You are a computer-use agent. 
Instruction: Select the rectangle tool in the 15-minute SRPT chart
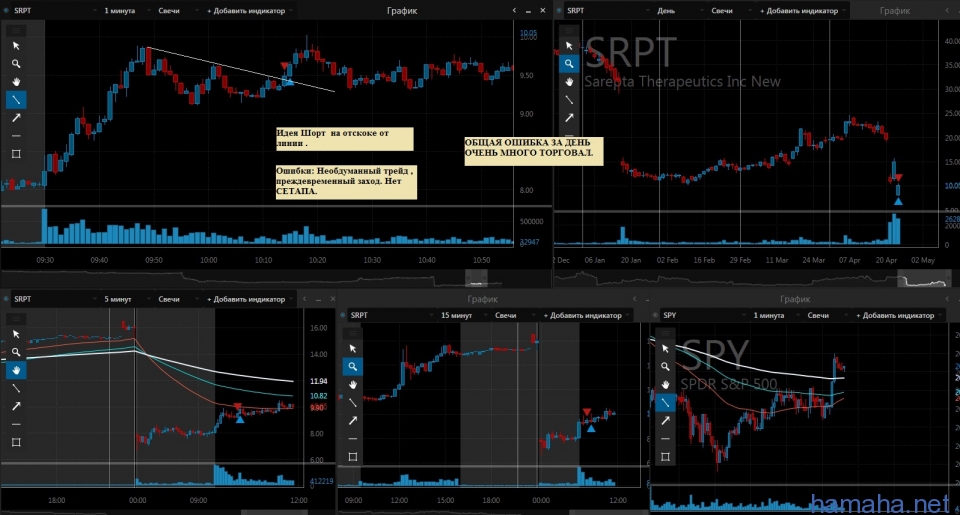click(353, 456)
